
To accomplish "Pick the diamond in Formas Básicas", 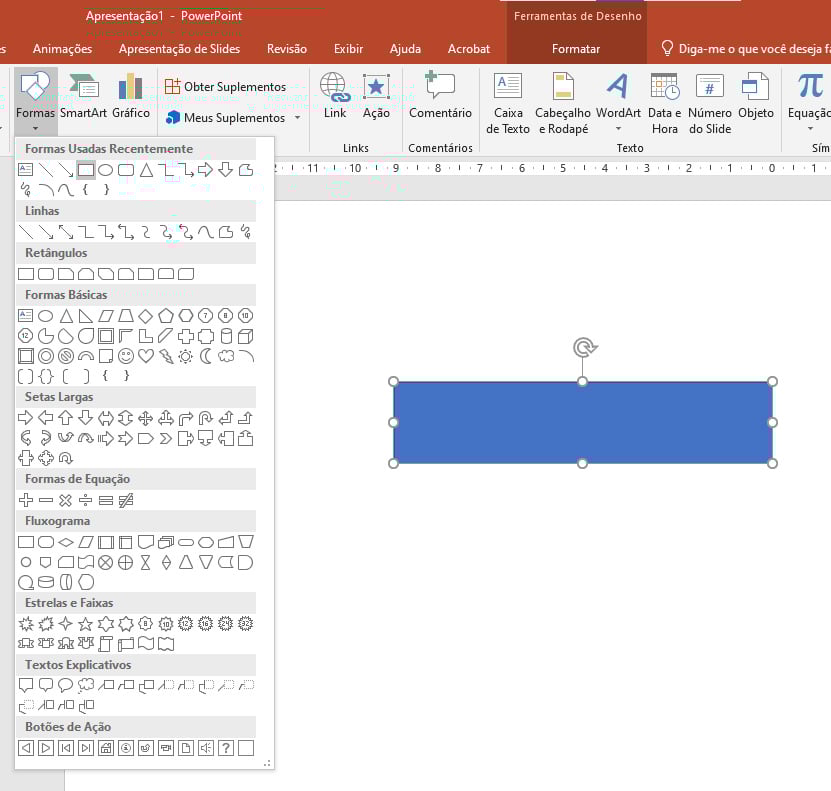I will [145, 316].
